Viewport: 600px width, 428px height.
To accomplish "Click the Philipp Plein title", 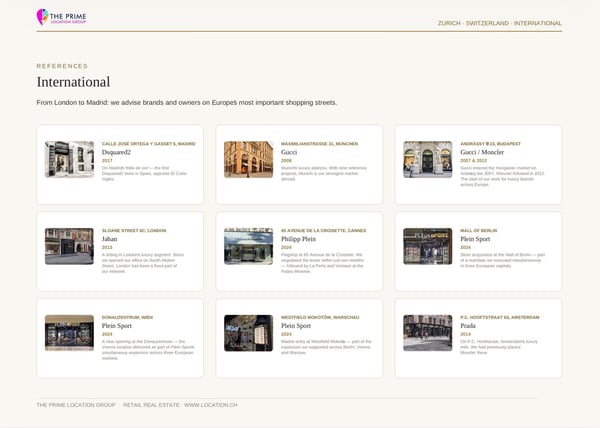I will pos(298,239).
